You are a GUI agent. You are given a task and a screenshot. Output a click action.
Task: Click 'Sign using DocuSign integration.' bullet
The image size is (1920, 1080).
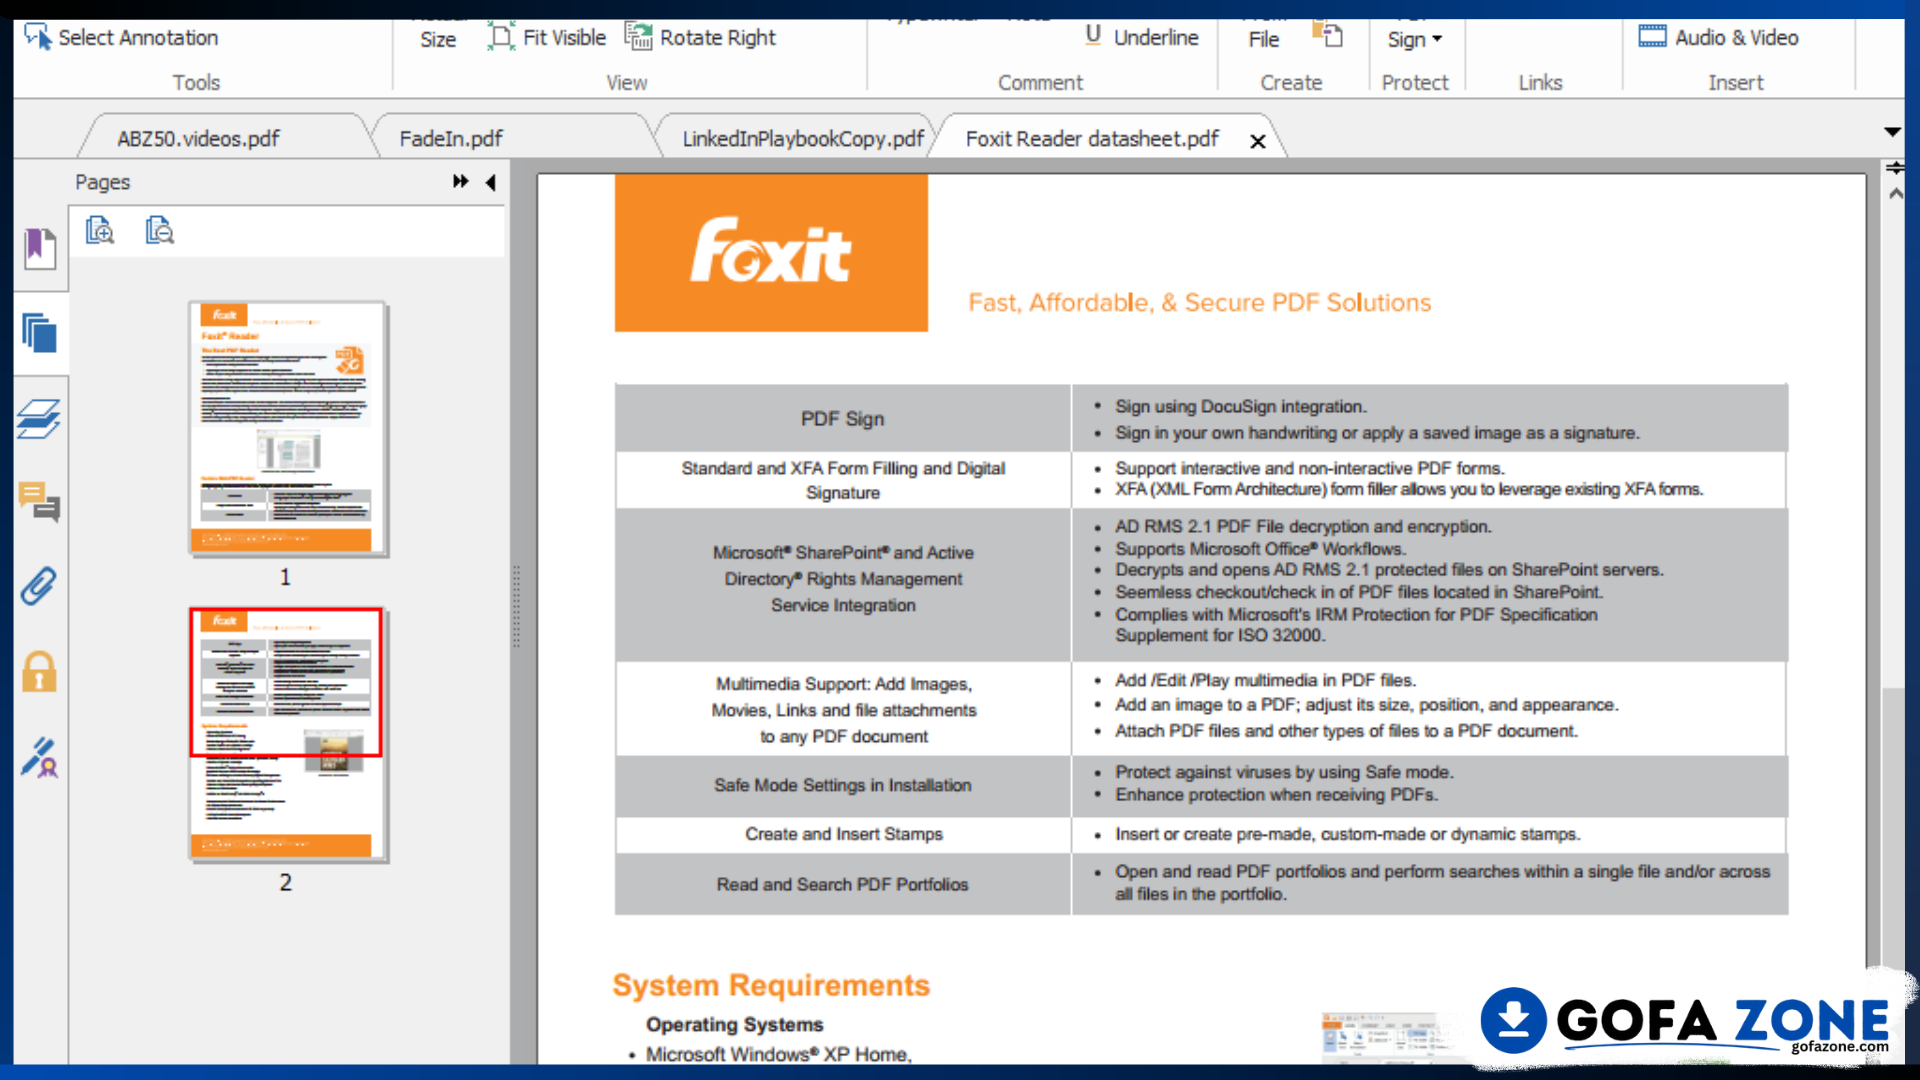1241,407
